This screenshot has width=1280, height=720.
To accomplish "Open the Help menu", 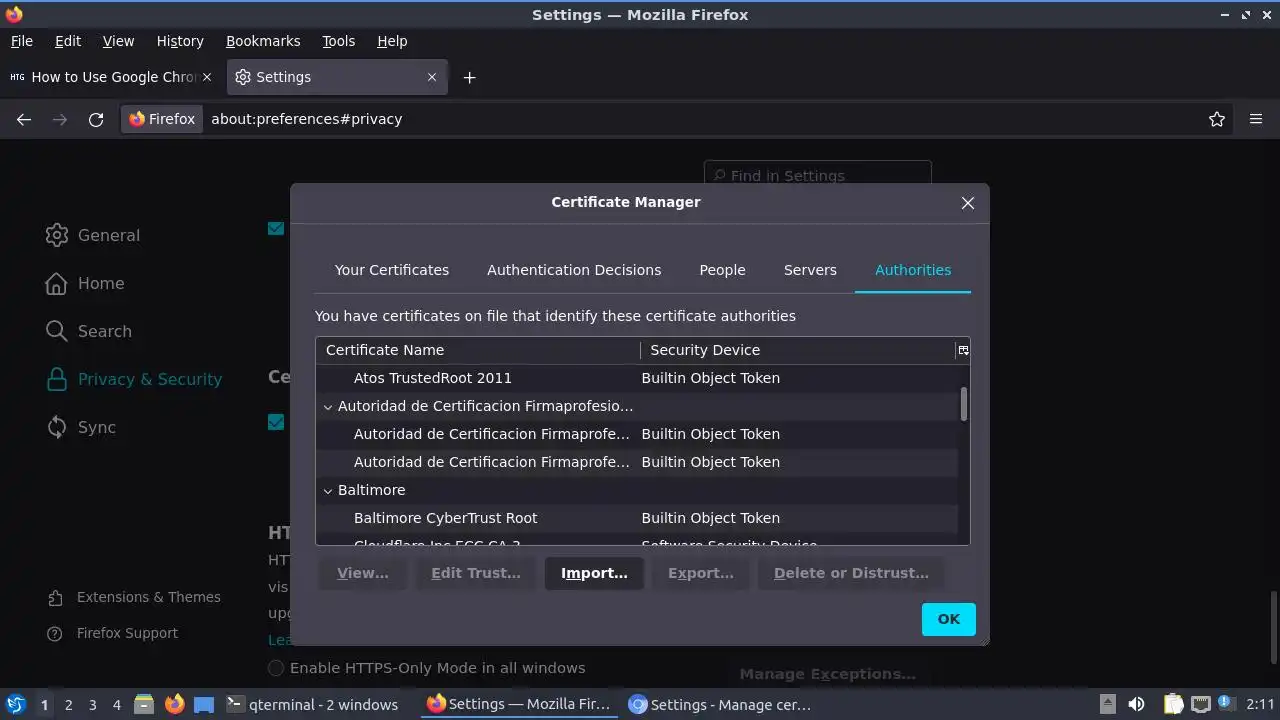I will [392, 41].
